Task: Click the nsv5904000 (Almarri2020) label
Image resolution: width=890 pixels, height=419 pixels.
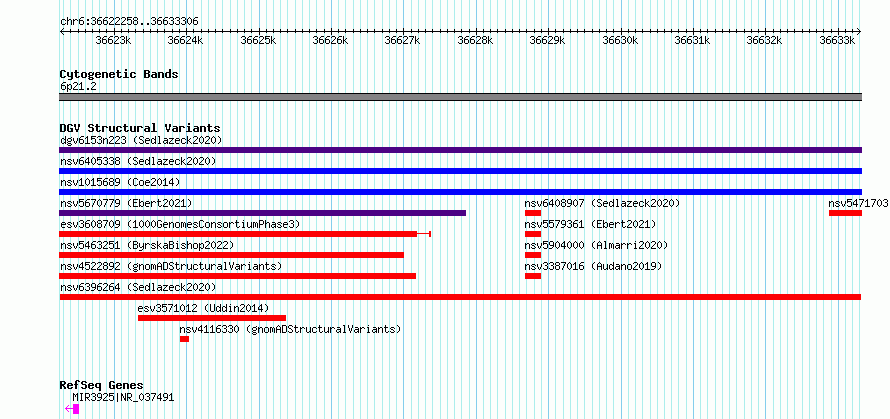Action: point(597,245)
